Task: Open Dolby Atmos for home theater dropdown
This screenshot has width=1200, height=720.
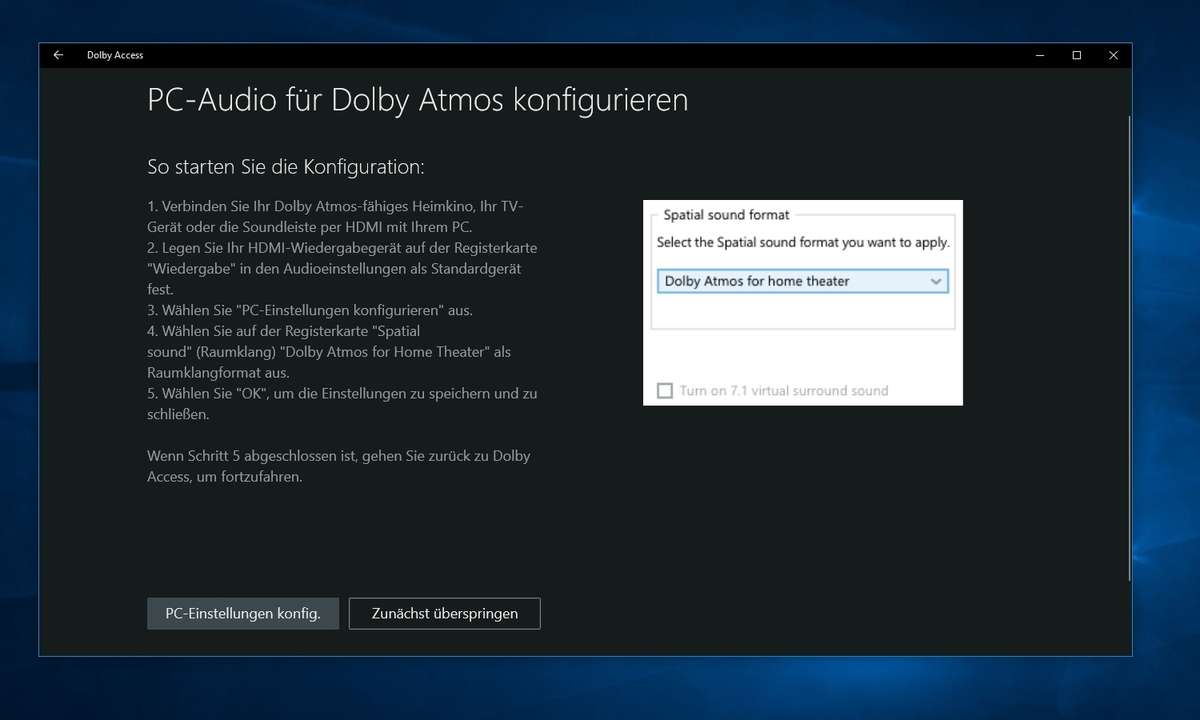Action: tap(802, 281)
